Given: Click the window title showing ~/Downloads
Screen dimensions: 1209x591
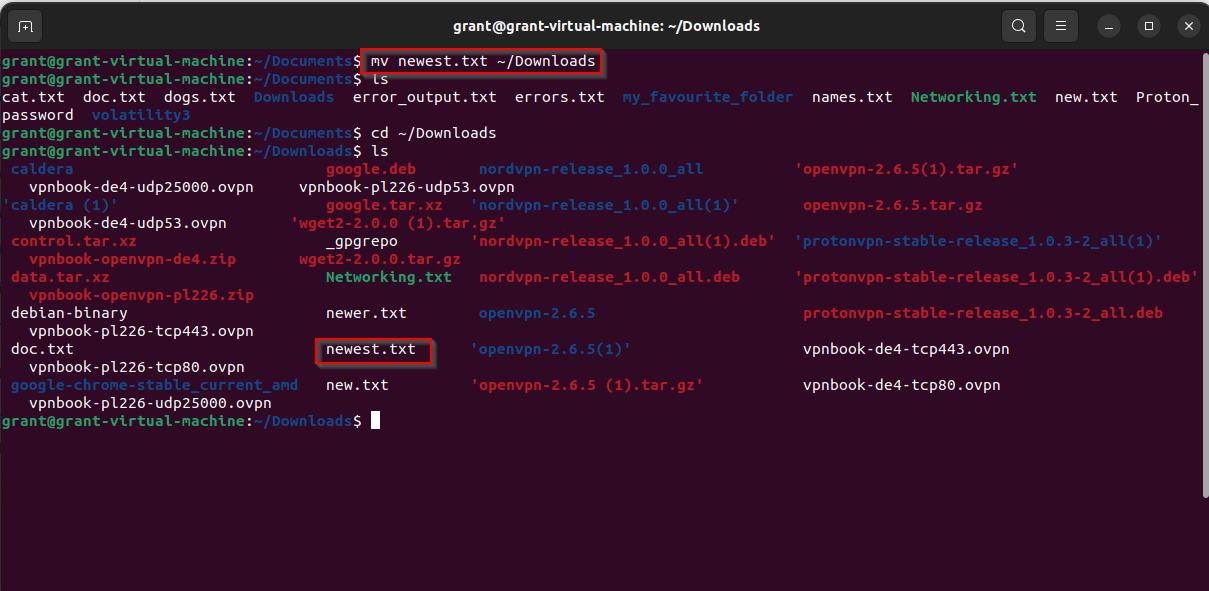Looking at the screenshot, I should pyautogui.click(x=604, y=25).
